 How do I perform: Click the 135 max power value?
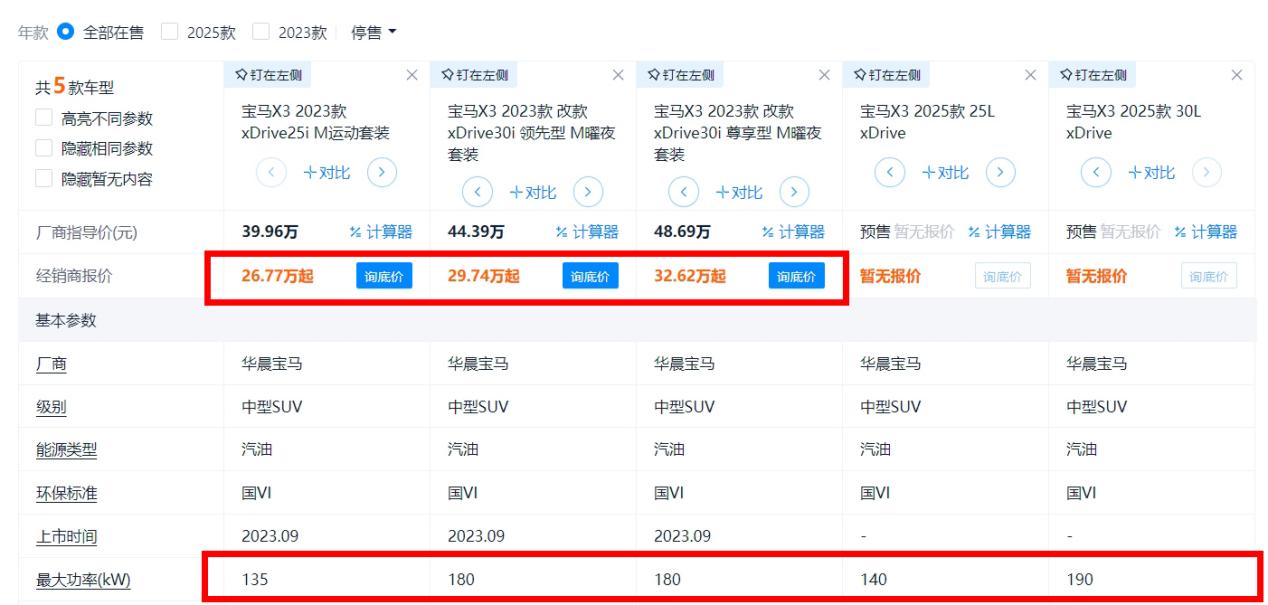255,579
